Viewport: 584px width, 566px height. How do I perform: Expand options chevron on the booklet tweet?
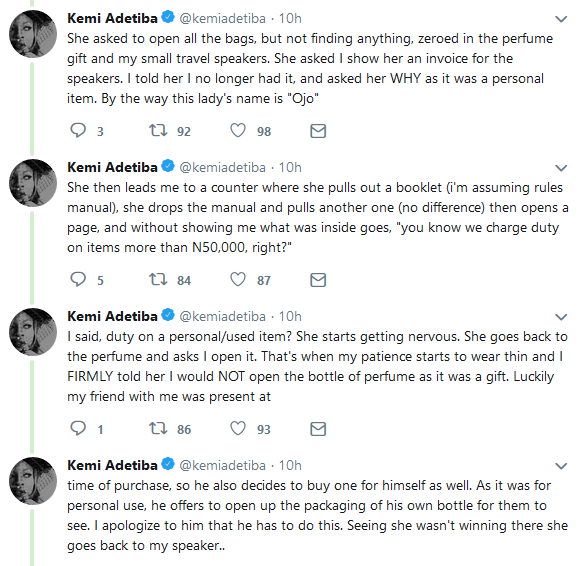561,168
